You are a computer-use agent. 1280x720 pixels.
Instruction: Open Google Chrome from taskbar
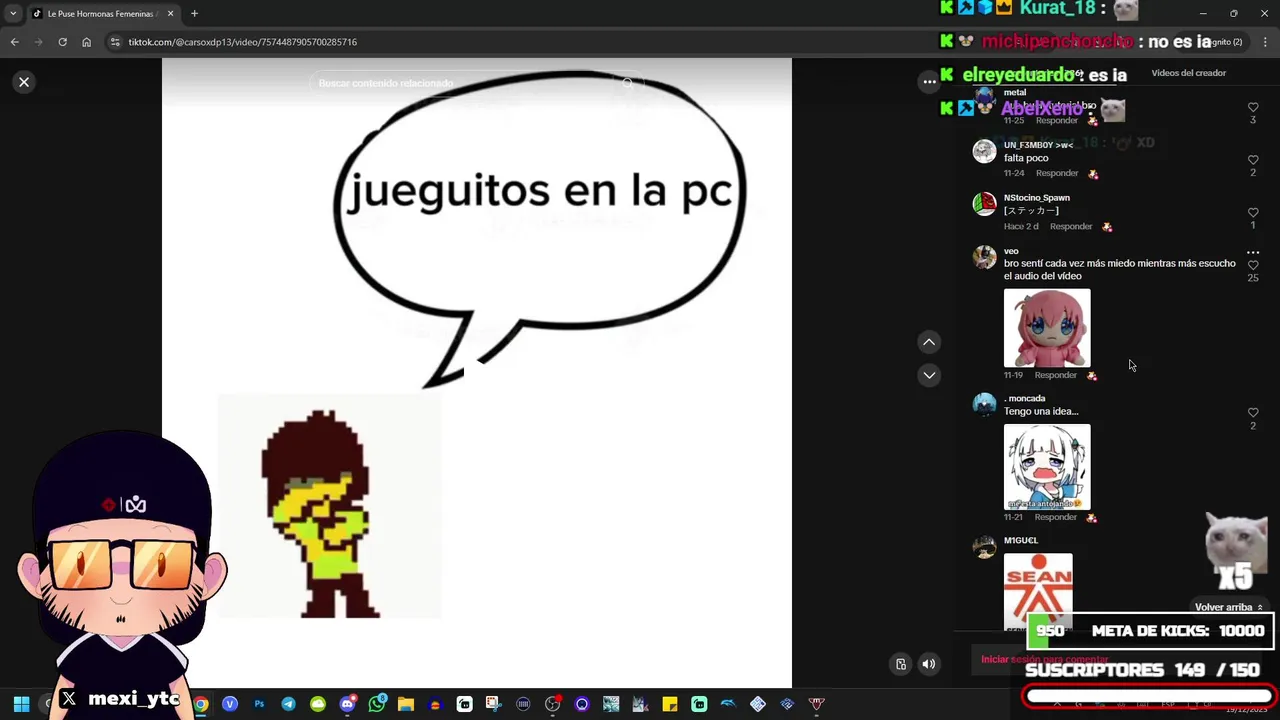click(201, 704)
